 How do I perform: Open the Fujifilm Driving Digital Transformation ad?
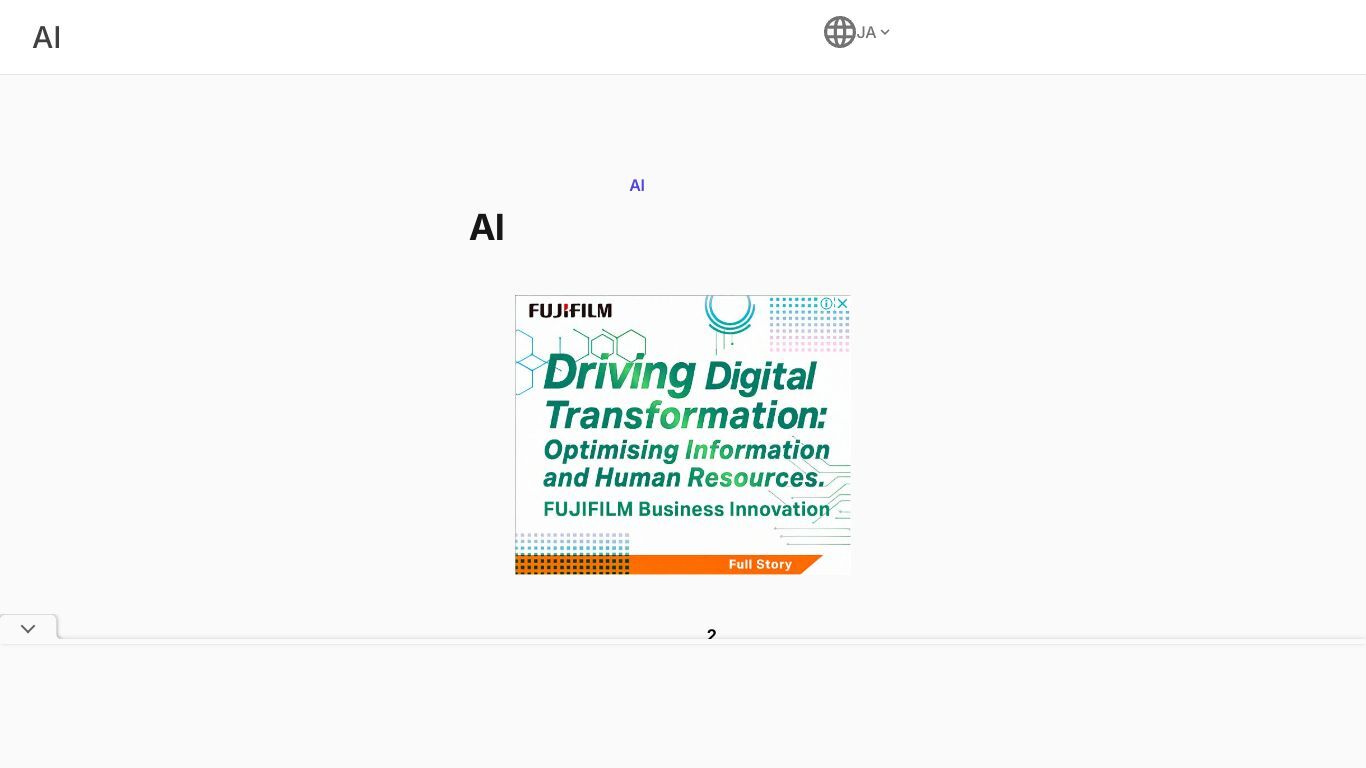pyautogui.click(x=683, y=435)
